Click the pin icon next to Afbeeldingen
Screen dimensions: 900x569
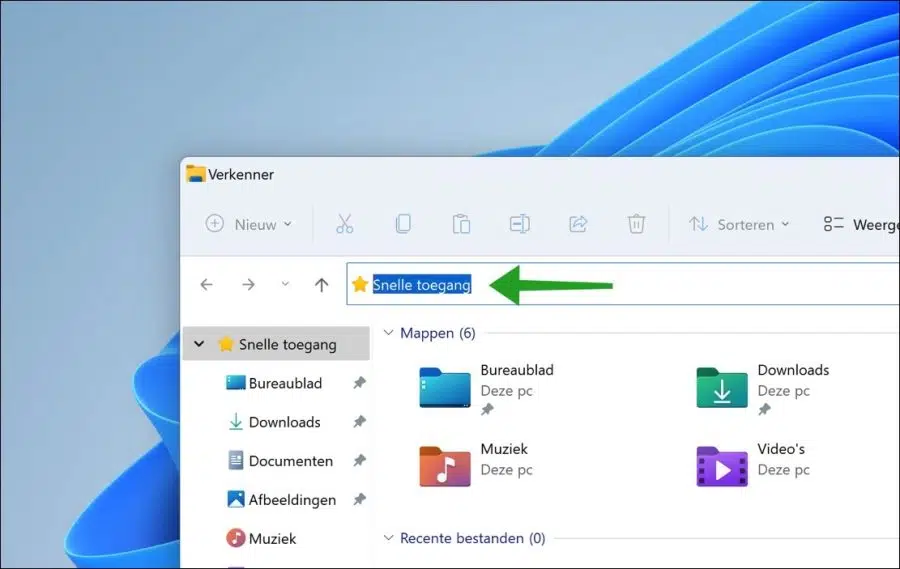tap(359, 499)
